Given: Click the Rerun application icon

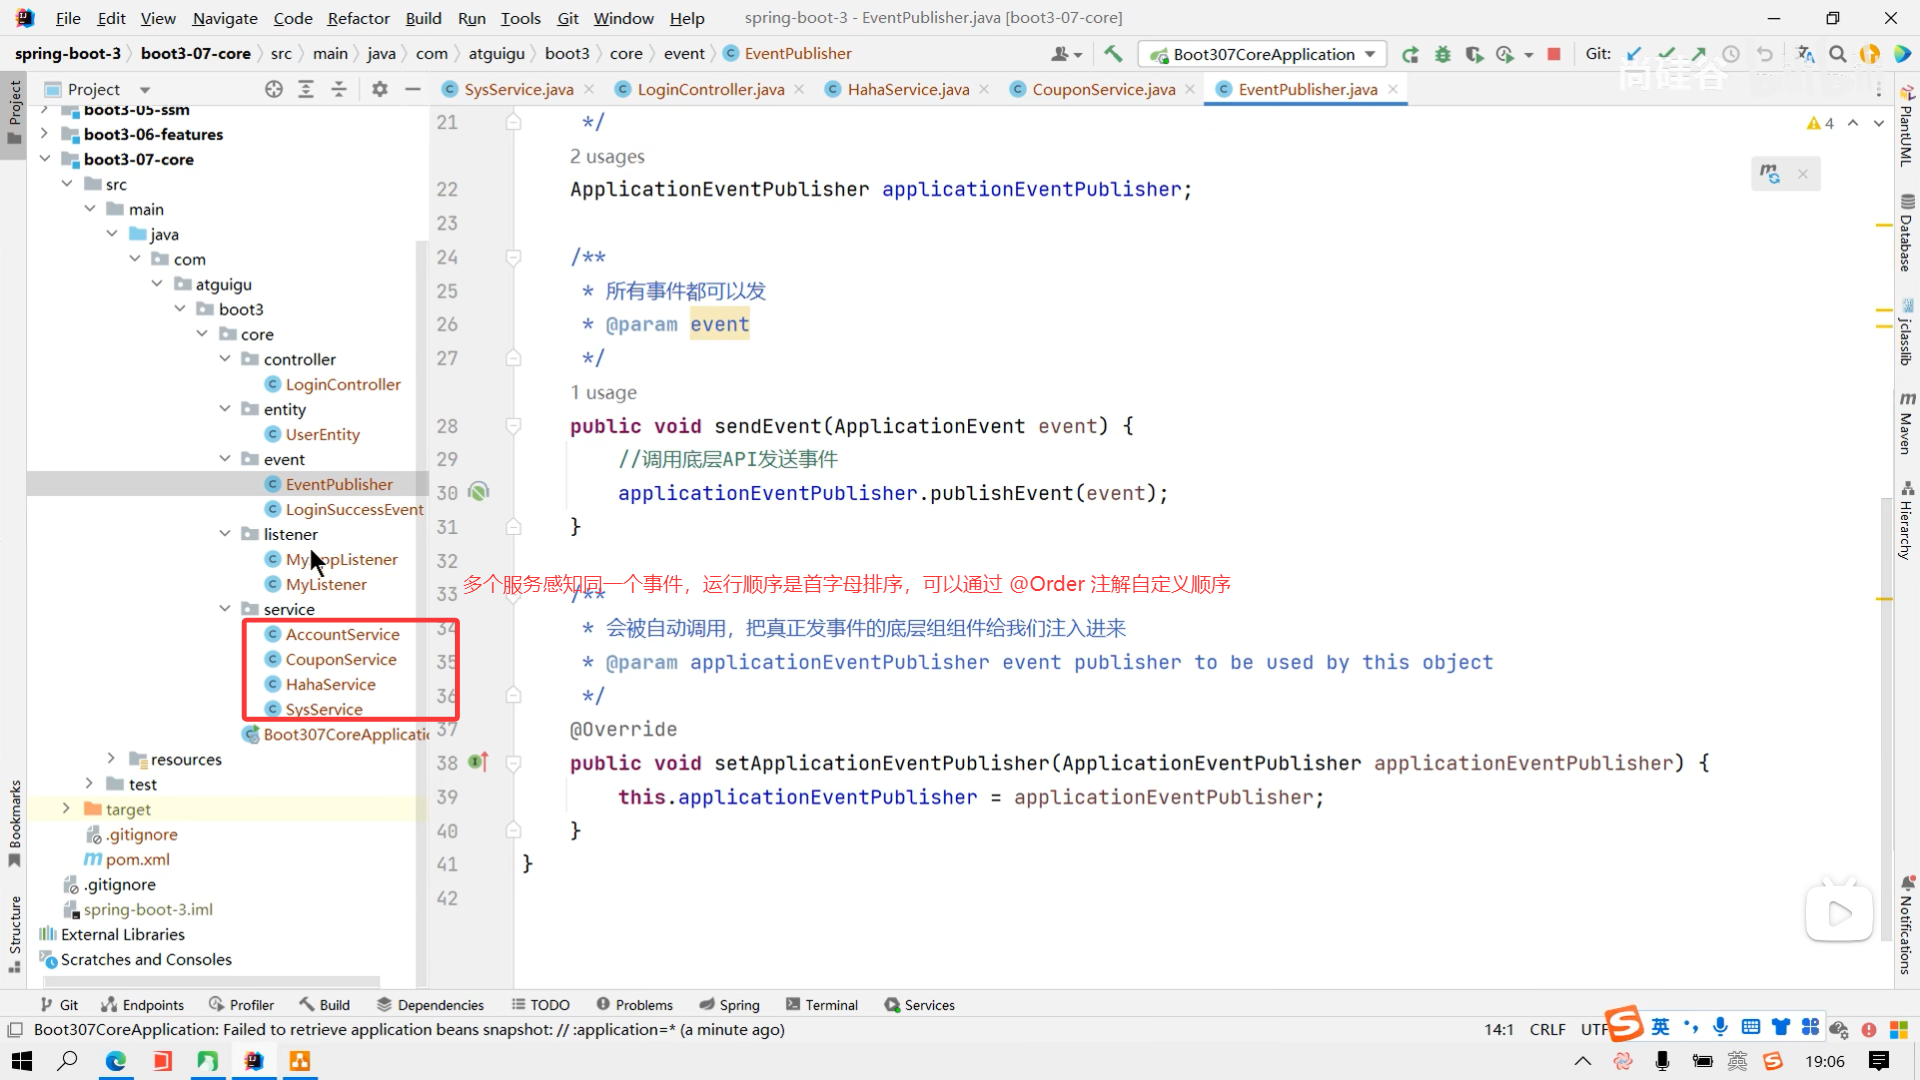Looking at the screenshot, I should pyautogui.click(x=1410, y=54).
